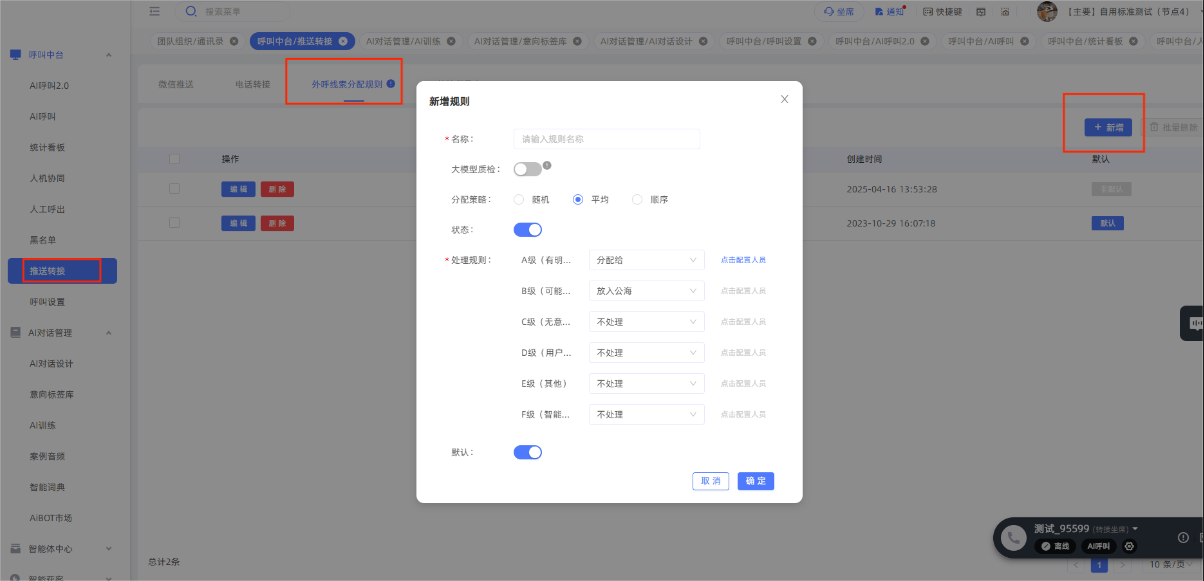Image resolution: width=1204 pixels, height=581 pixels.
Task: Click the search magnifier icon in the top bar
Action: tap(191, 11)
